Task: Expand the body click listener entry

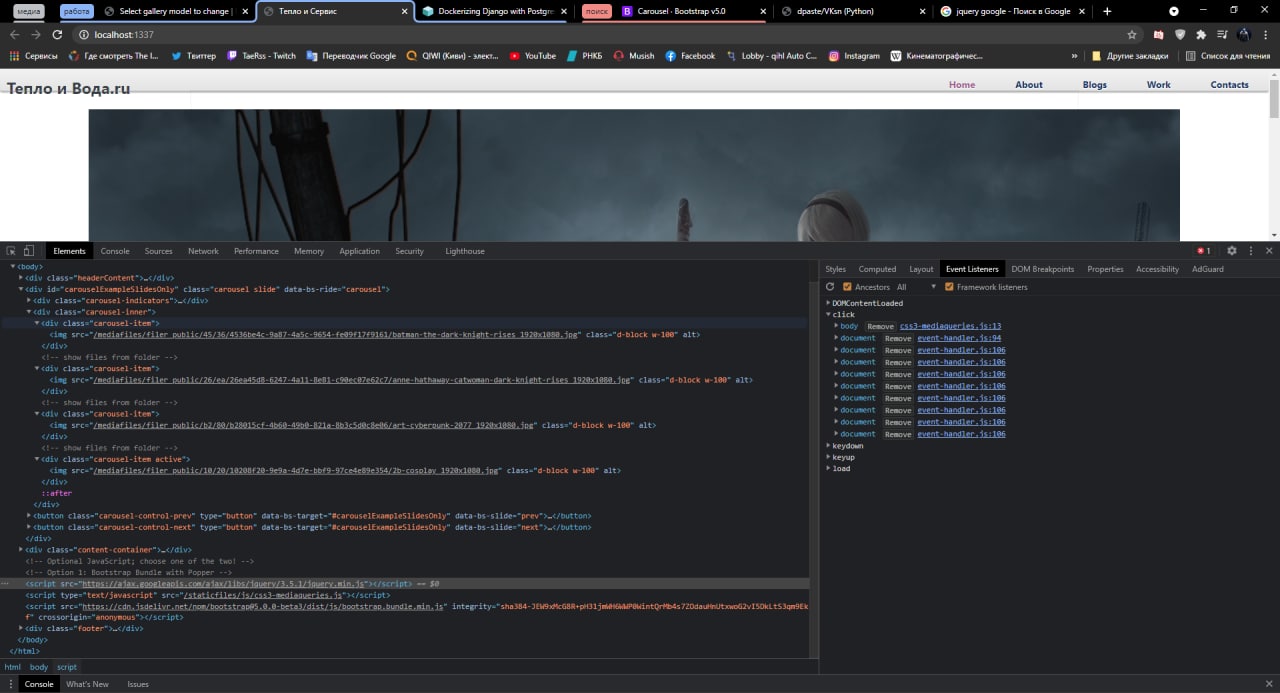Action: click(836, 326)
